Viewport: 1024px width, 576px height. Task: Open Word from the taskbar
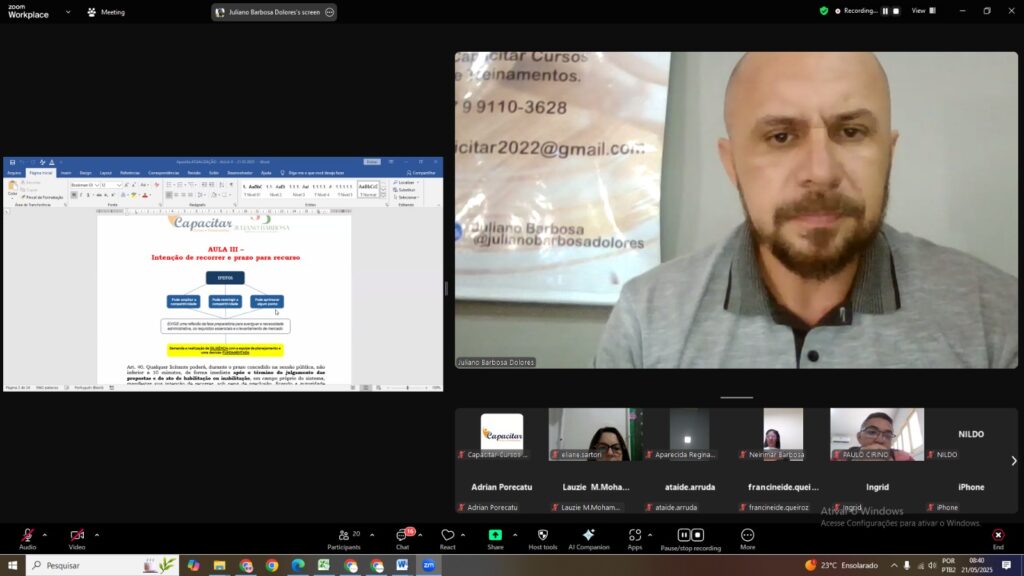402,566
